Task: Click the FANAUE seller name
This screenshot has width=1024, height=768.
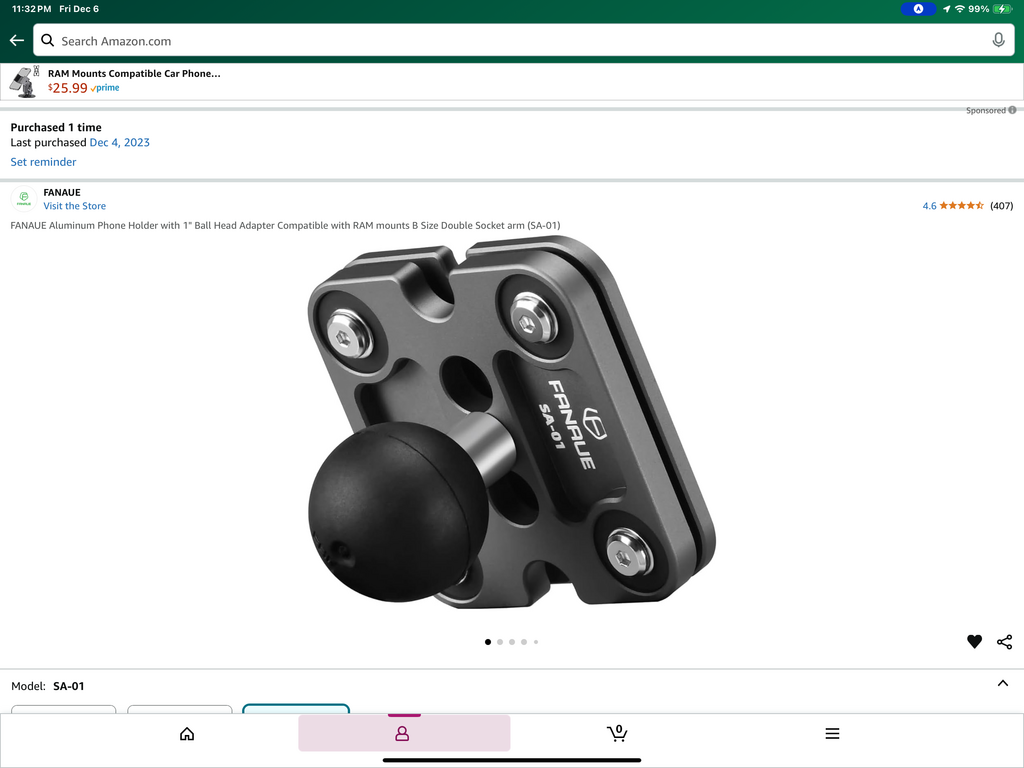Action: [62, 192]
